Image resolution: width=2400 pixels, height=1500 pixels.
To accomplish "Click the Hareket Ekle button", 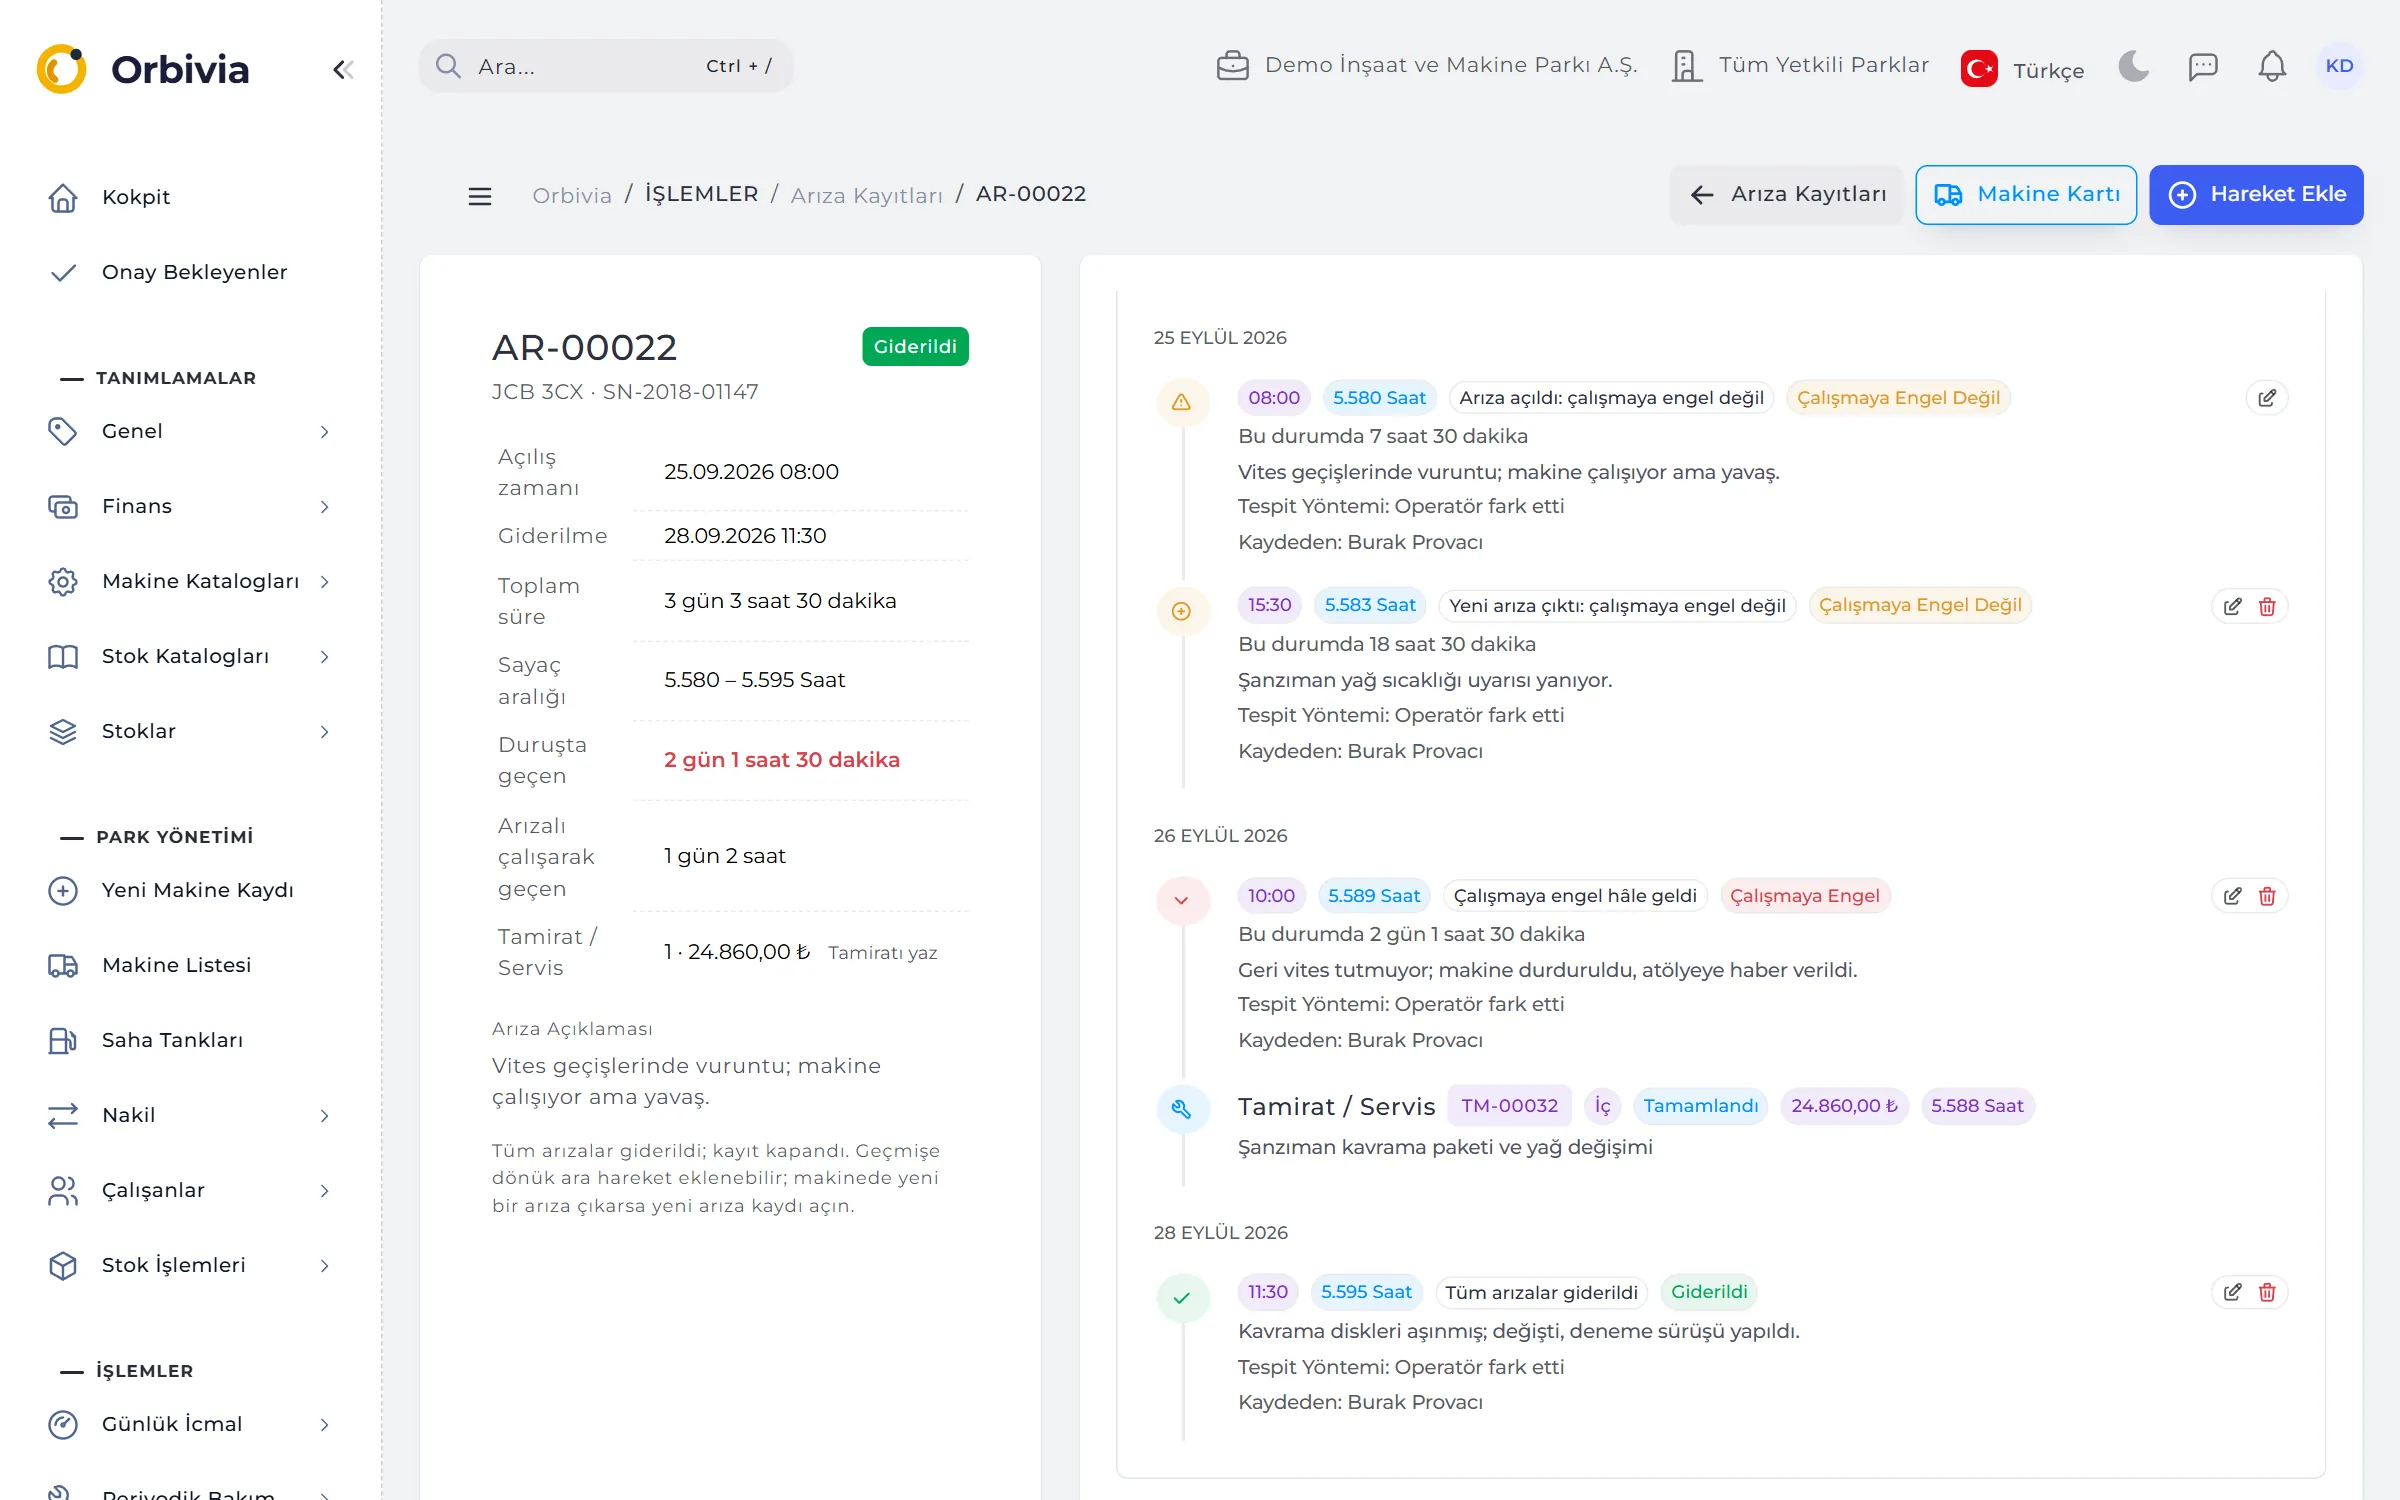I will [x=2256, y=194].
